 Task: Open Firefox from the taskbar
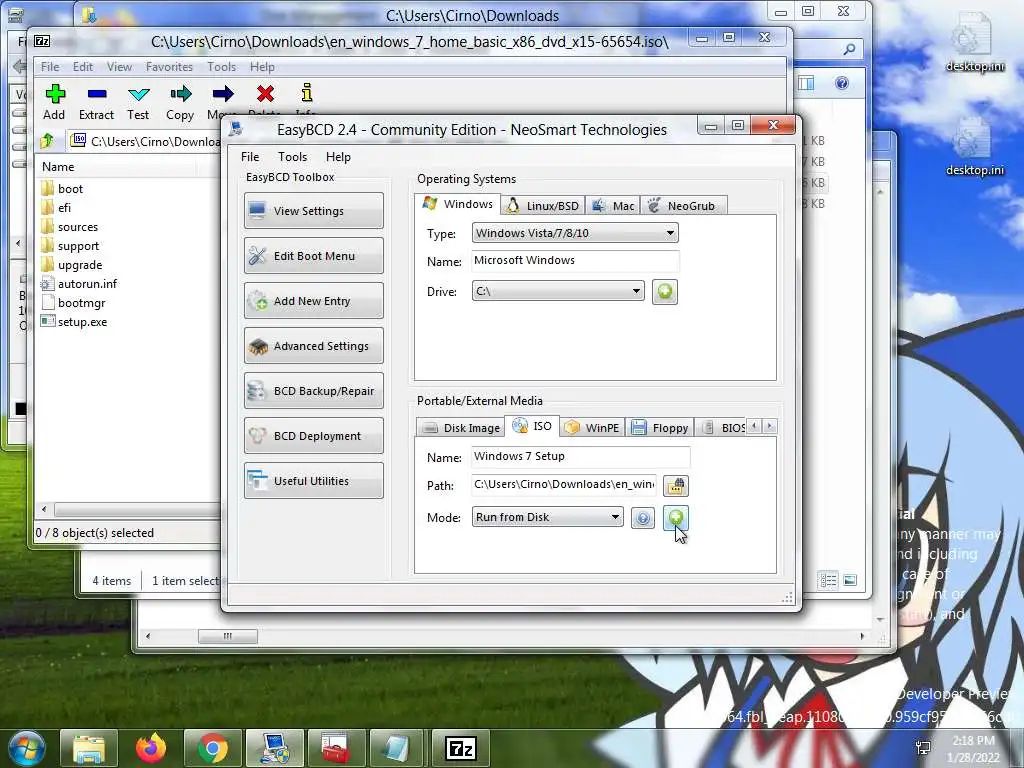point(151,748)
